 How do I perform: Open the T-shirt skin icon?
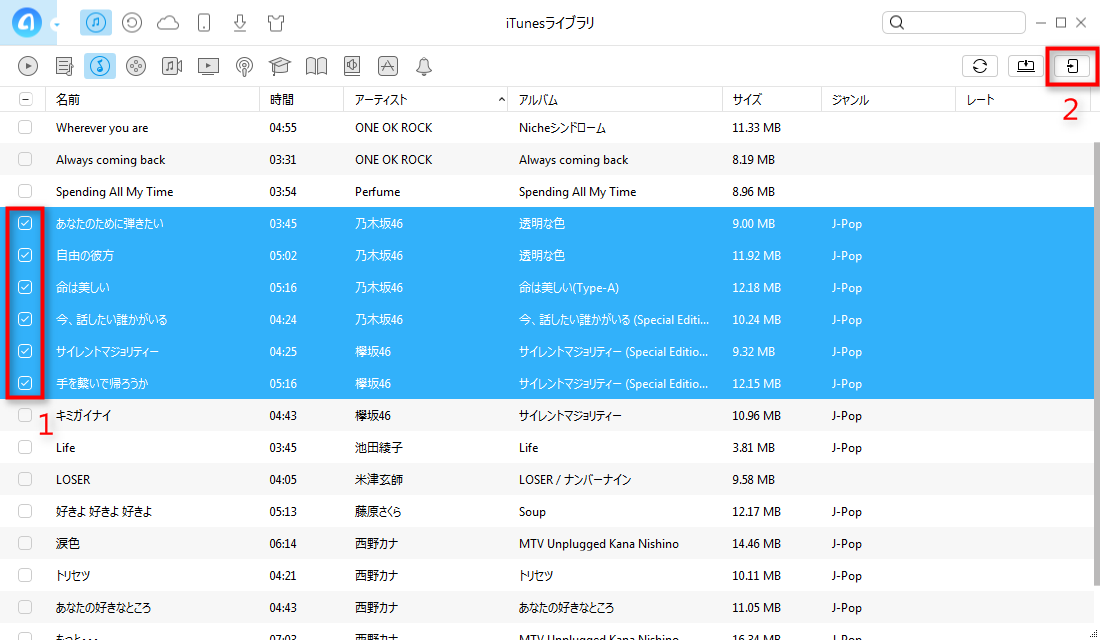[276, 22]
